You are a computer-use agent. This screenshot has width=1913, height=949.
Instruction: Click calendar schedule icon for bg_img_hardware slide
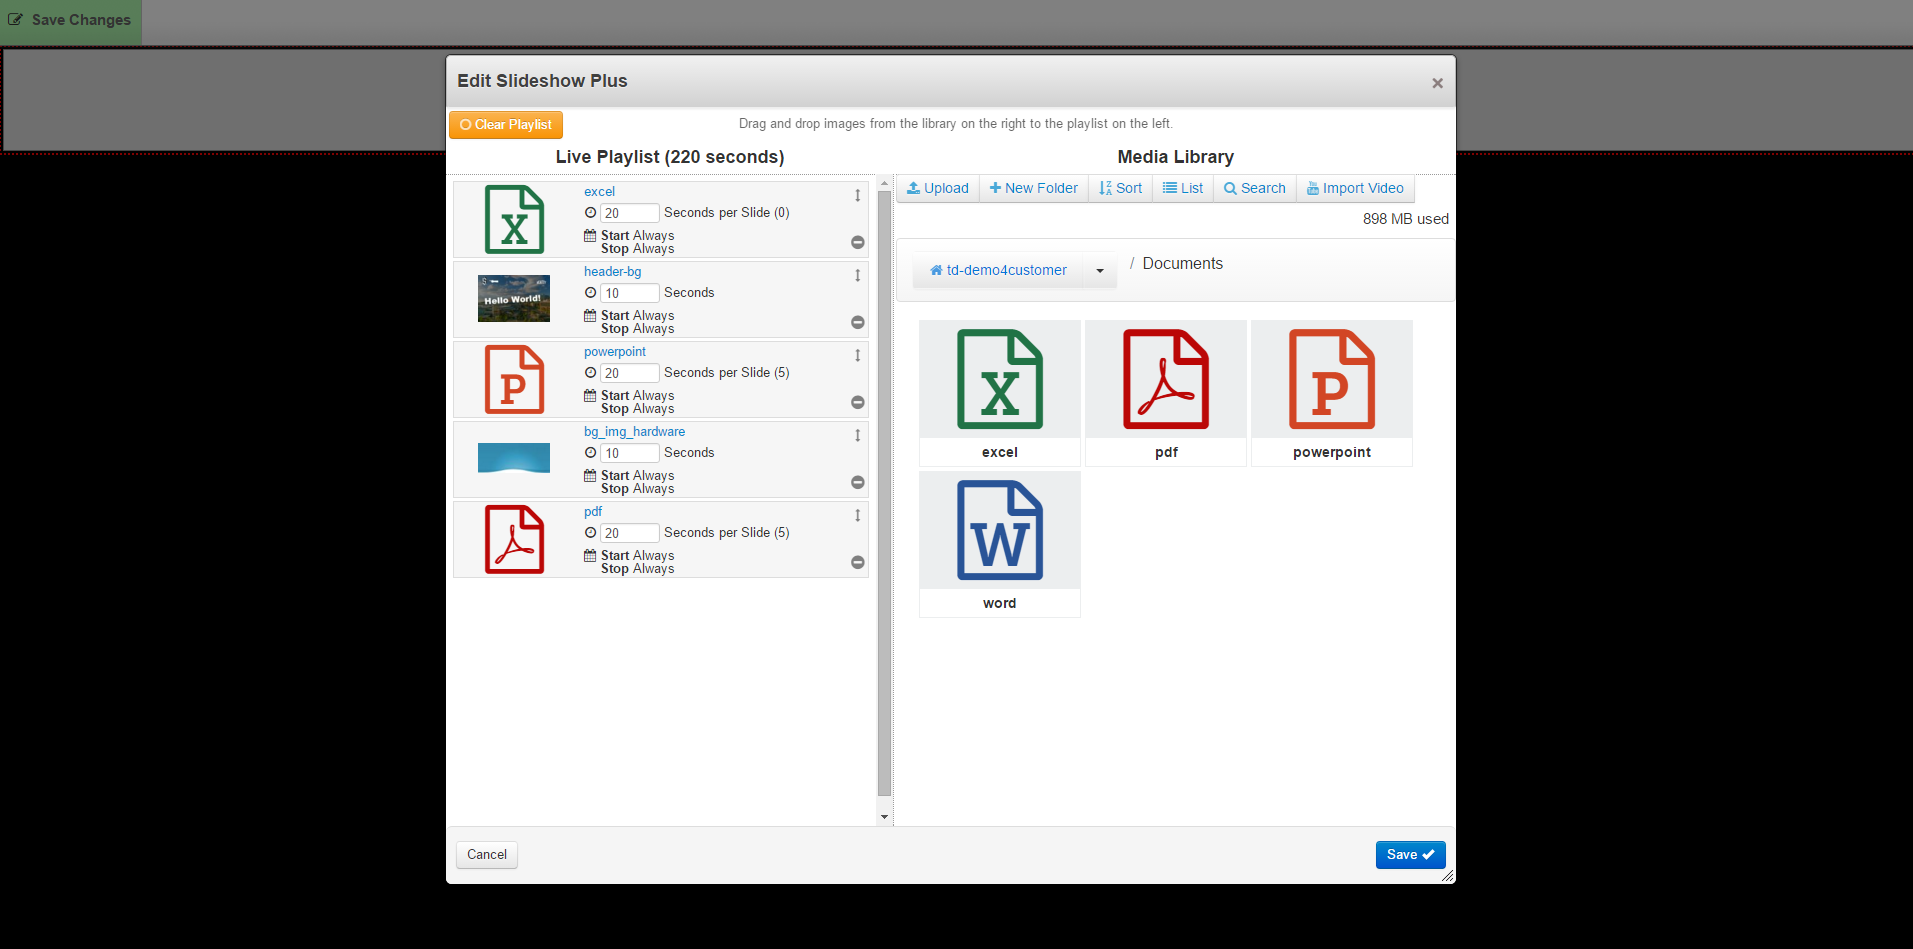pos(590,476)
